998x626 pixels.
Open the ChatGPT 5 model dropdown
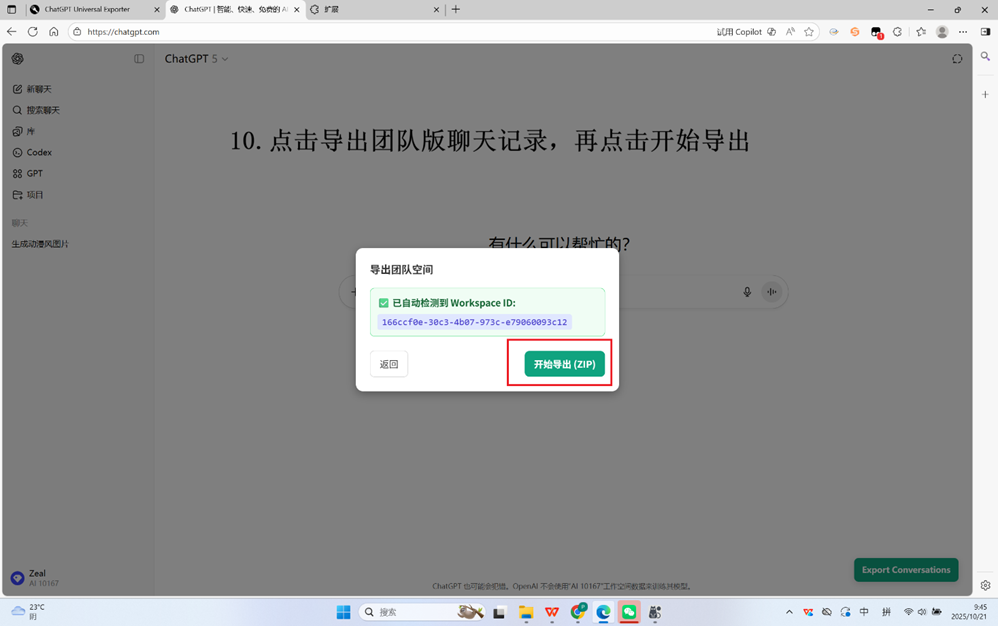click(197, 58)
